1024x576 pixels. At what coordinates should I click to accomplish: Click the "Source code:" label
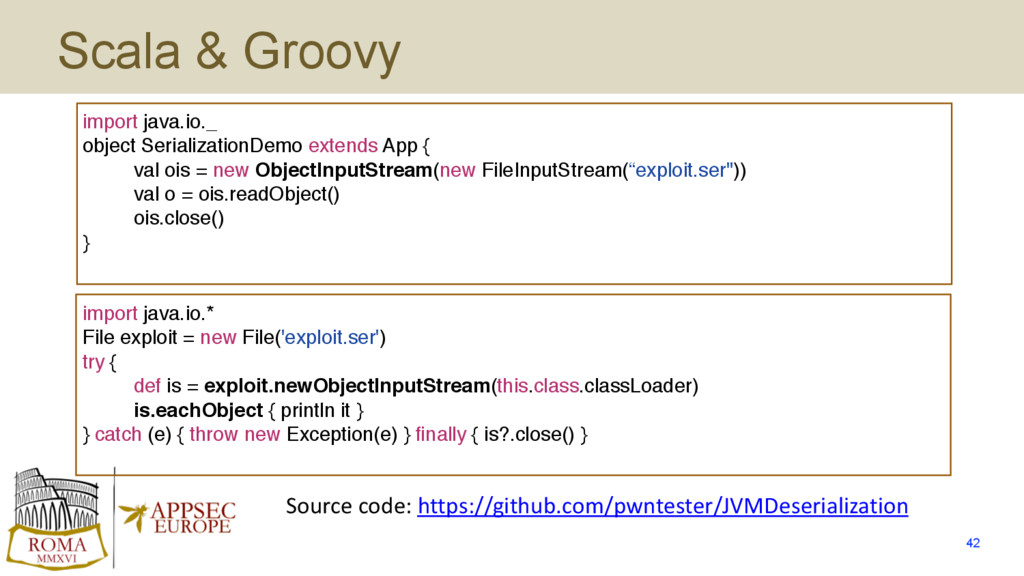(349, 506)
